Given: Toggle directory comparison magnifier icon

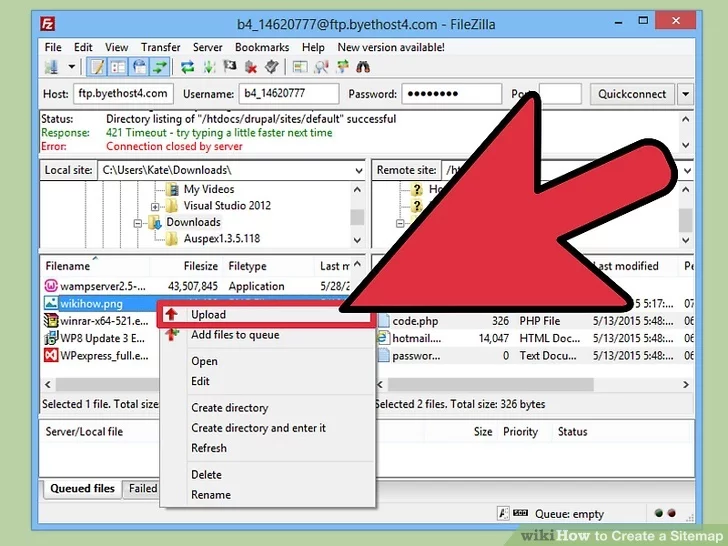Looking at the screenshot, I should (x=321, y=67).
